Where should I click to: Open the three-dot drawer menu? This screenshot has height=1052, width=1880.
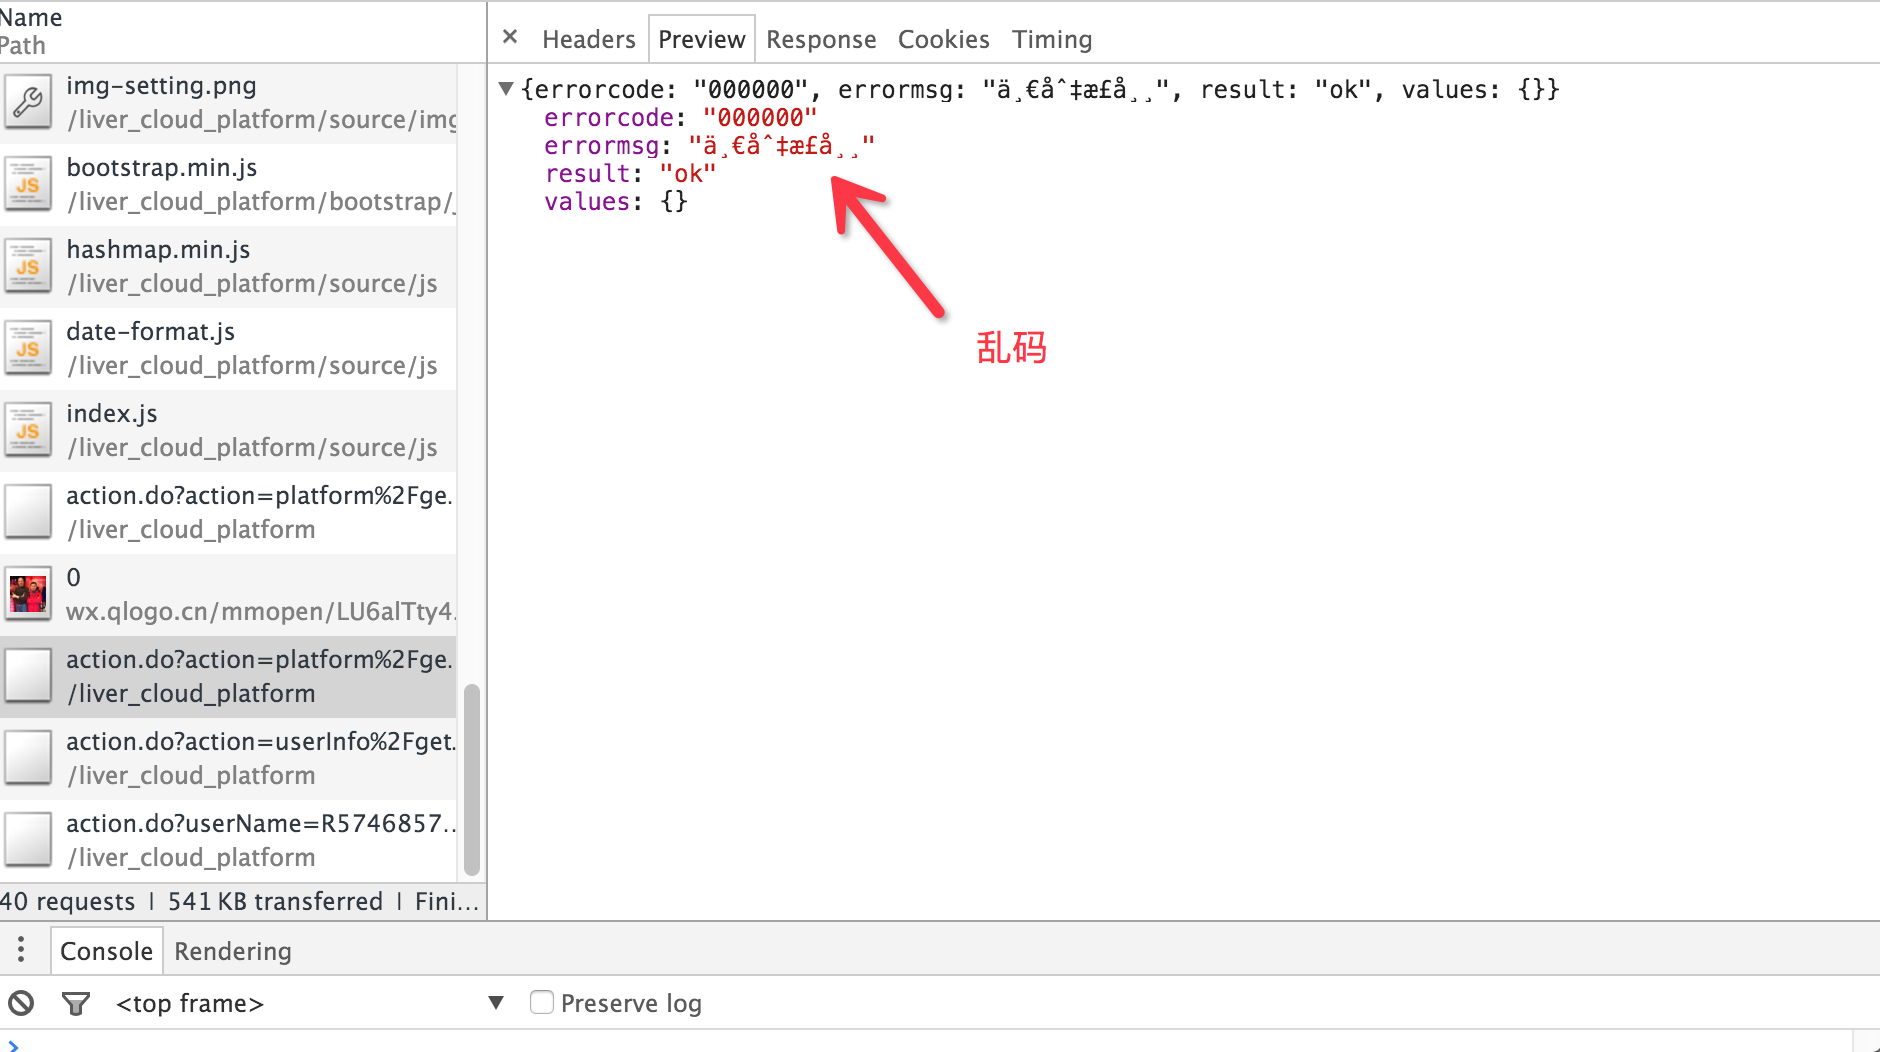(x=21, y=949)
